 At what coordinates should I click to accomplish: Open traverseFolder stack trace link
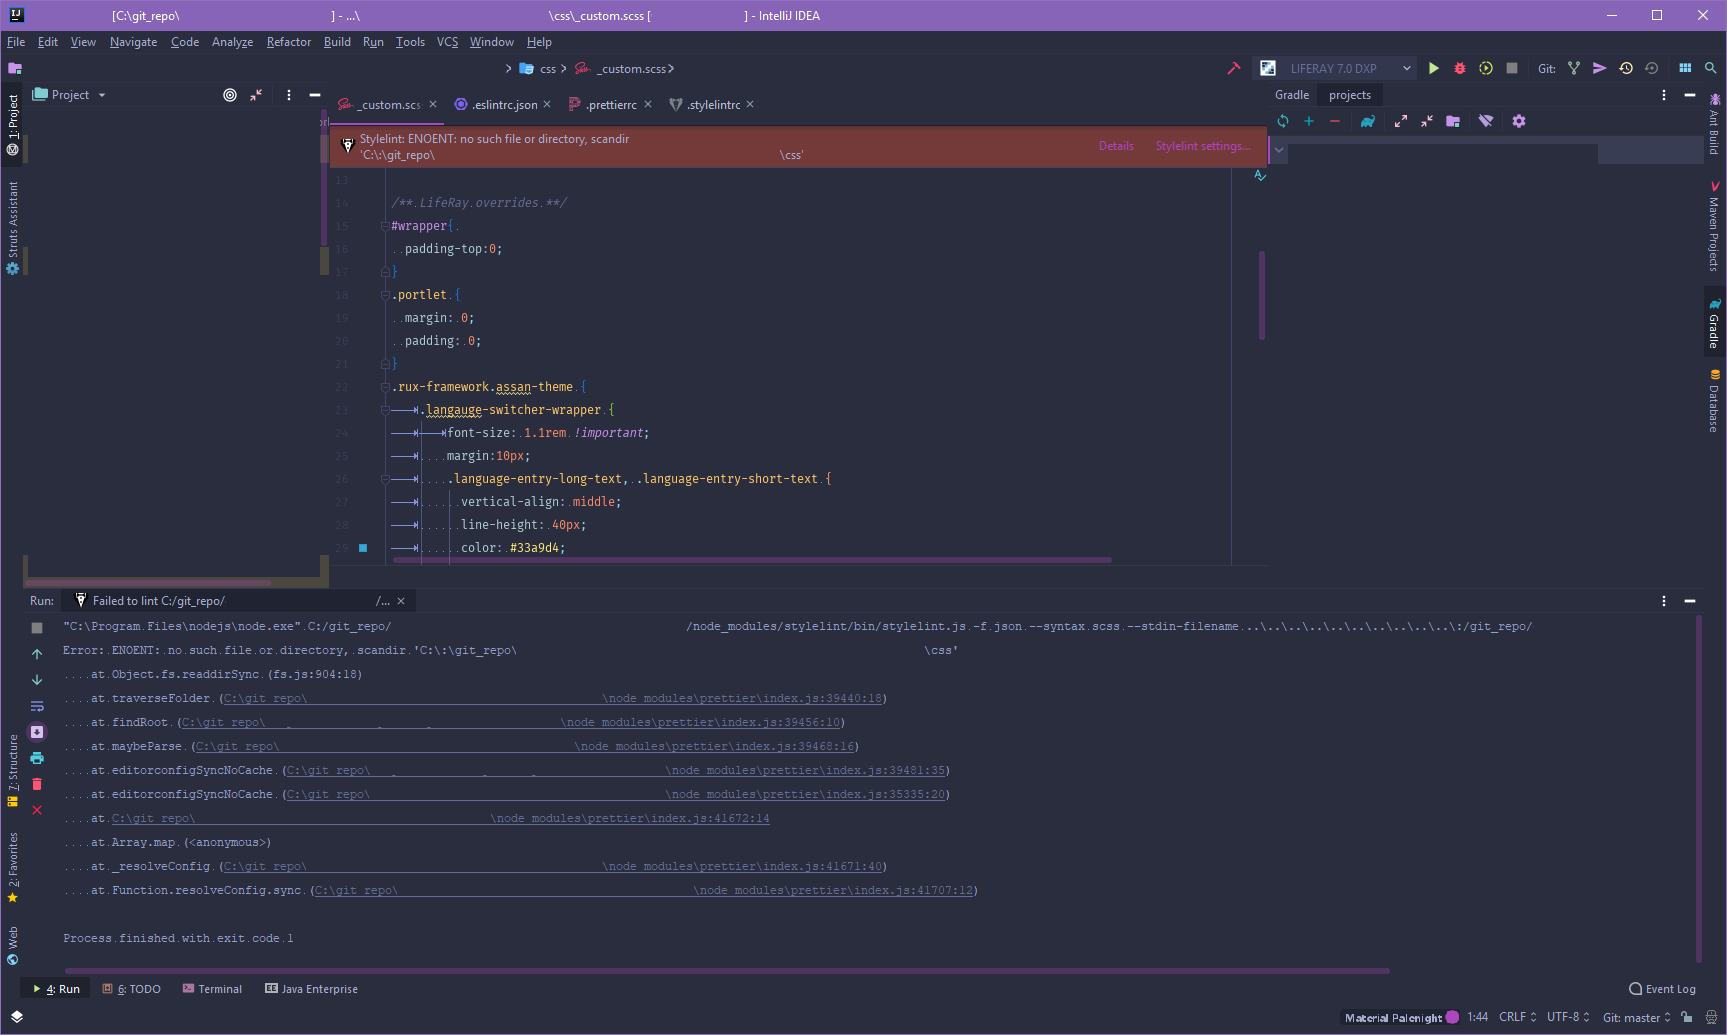pyautogui.click(x=553, y=699)
